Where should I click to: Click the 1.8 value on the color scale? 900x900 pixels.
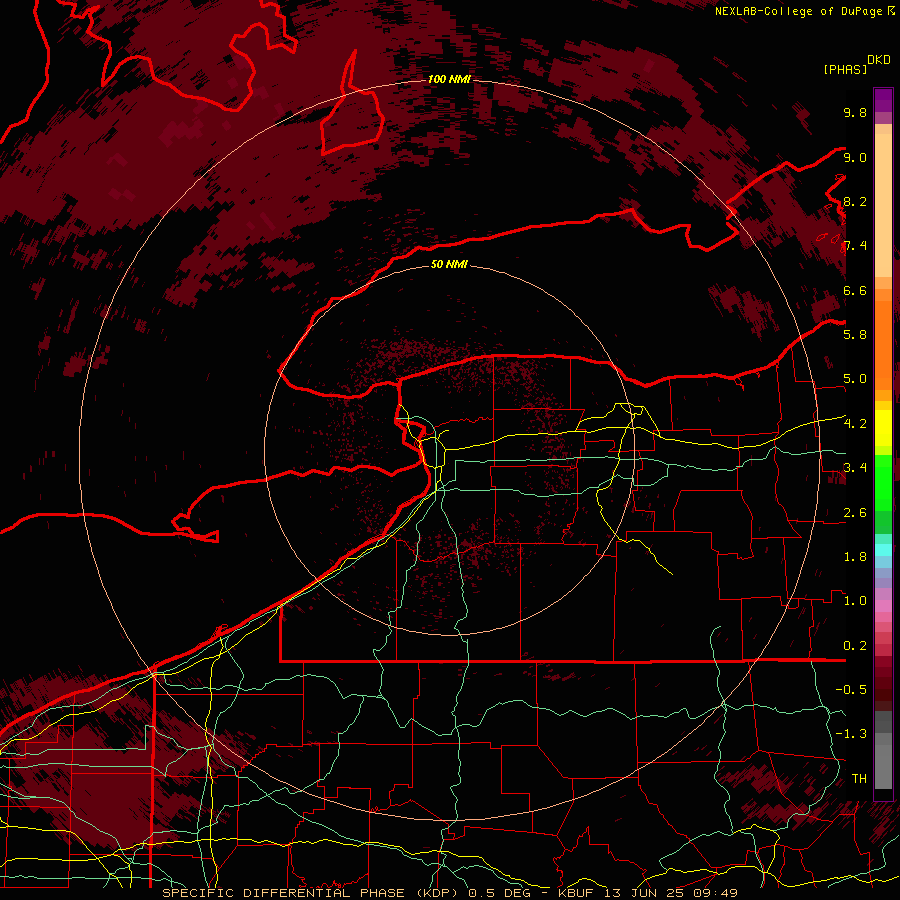[x=855, y=556]
